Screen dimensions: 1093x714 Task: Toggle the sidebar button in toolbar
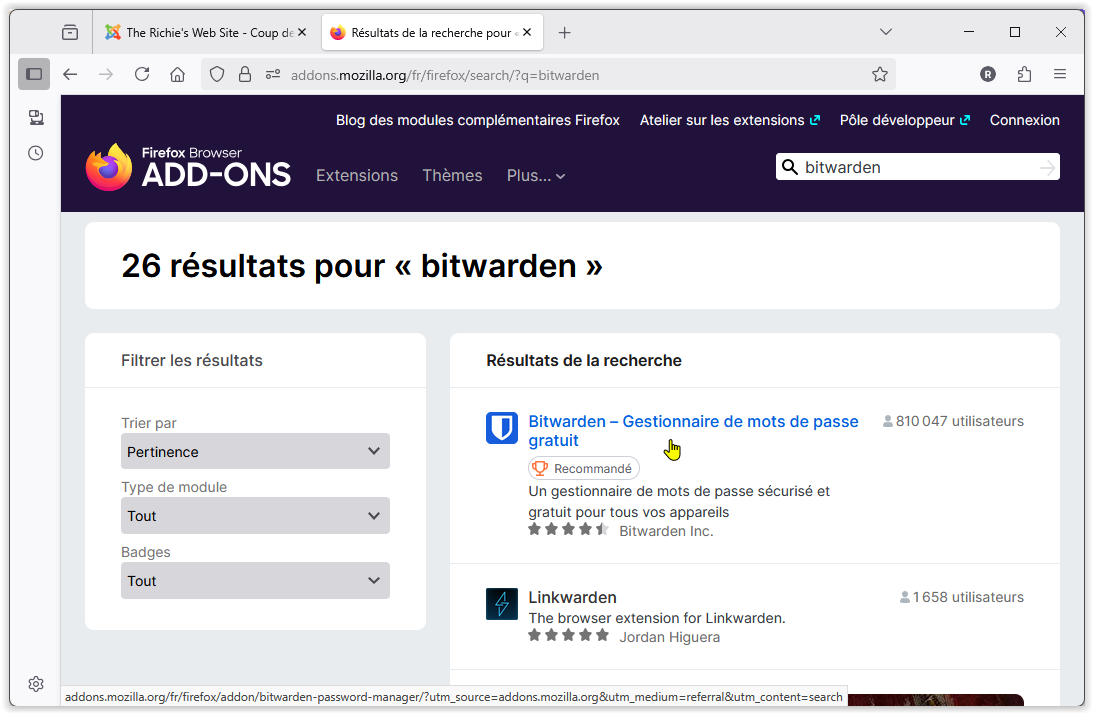(x=34, y=75)
